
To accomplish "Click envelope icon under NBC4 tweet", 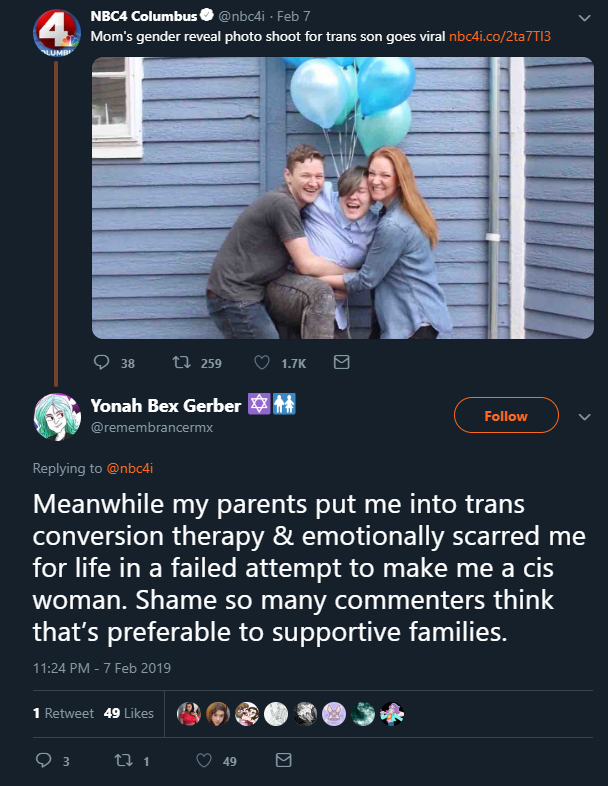I will (x=341, y=362).
